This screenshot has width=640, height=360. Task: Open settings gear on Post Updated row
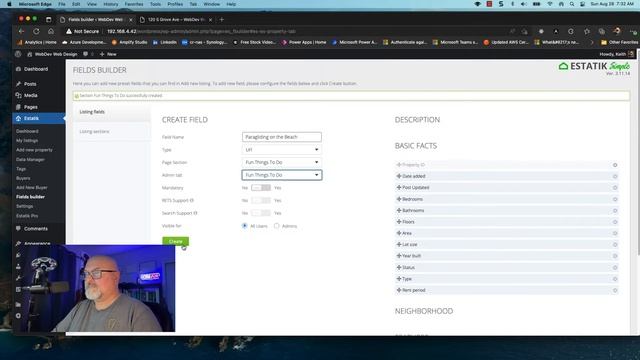[615, 188]
